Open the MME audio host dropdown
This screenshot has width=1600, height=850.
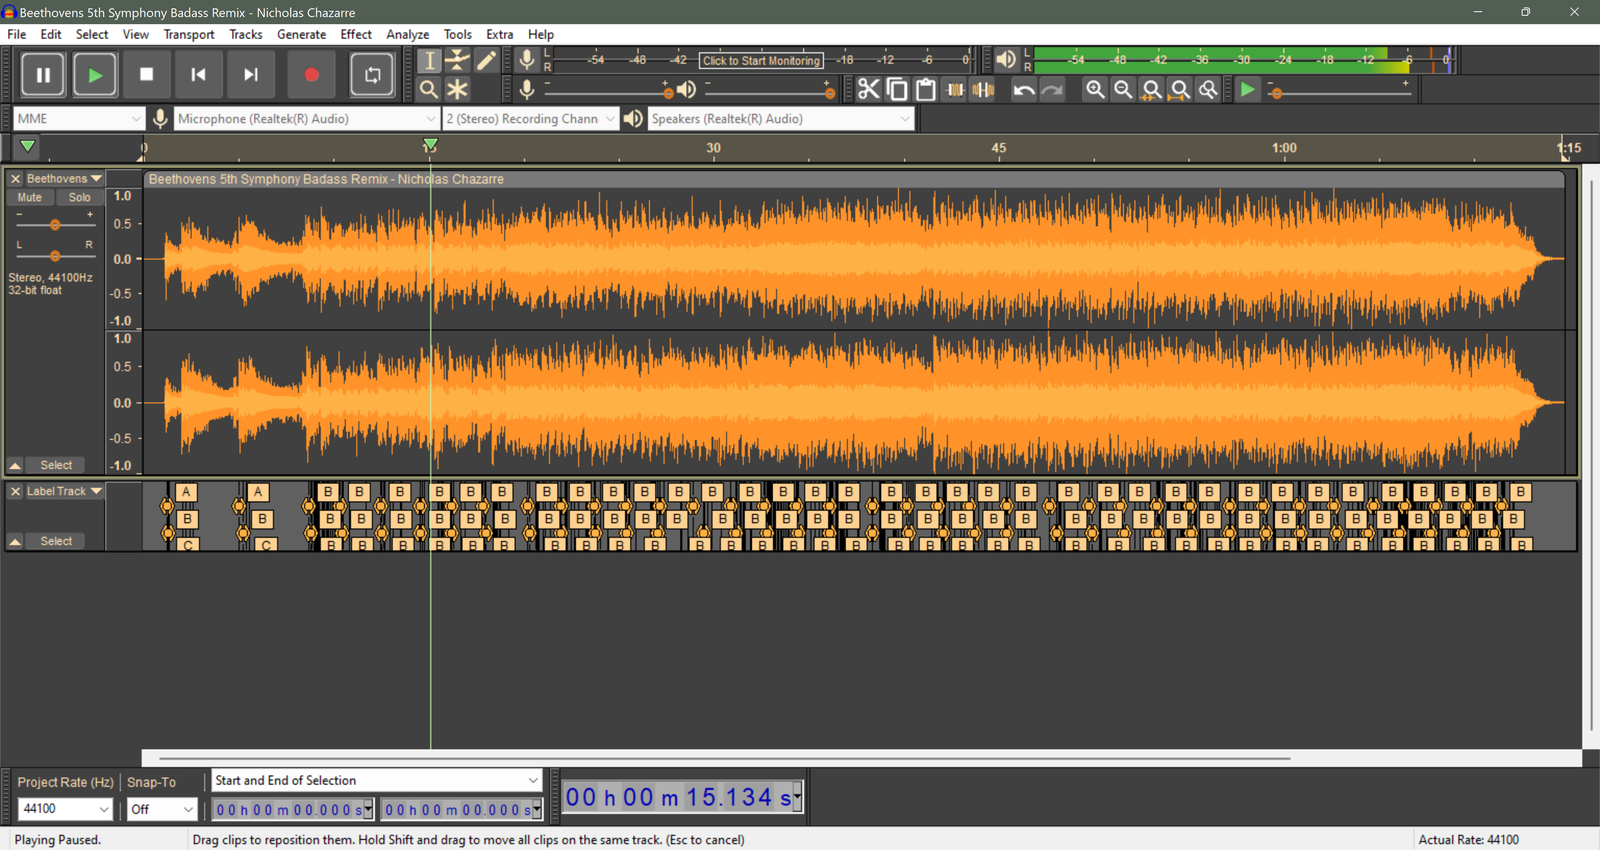coord(79,119)
